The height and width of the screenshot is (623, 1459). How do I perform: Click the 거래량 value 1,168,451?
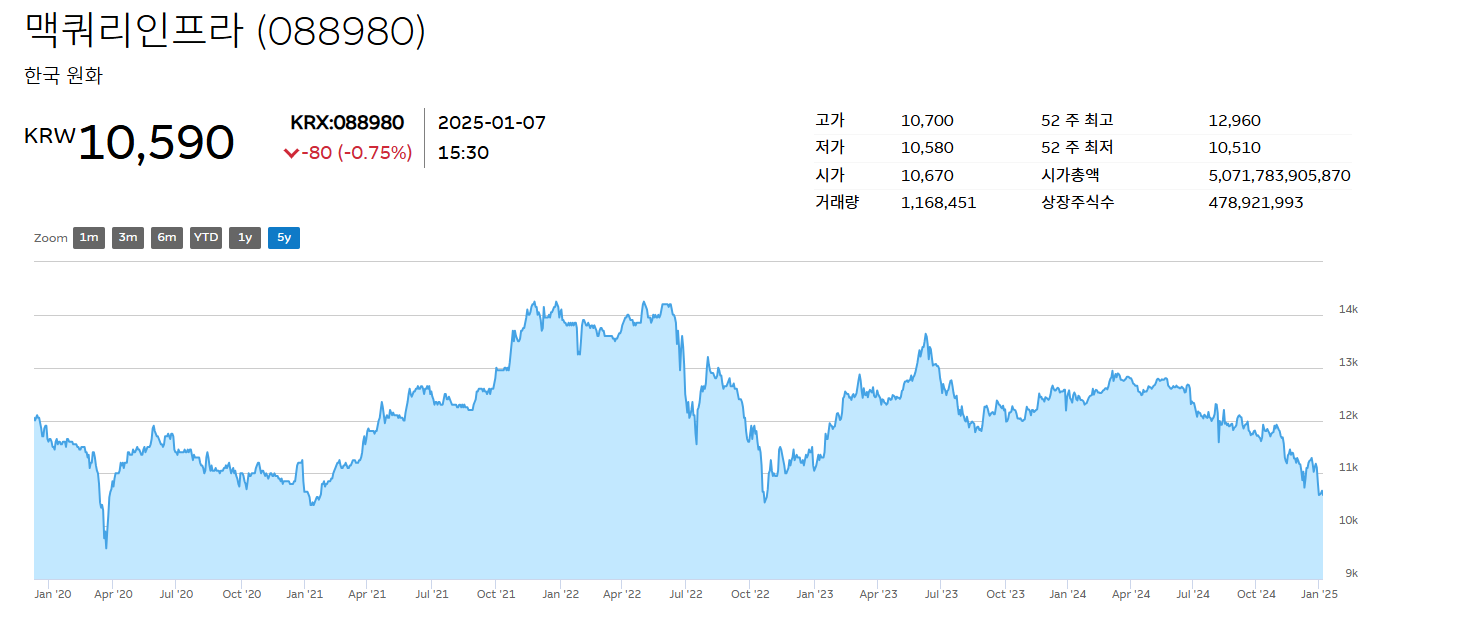coord(938,203)
